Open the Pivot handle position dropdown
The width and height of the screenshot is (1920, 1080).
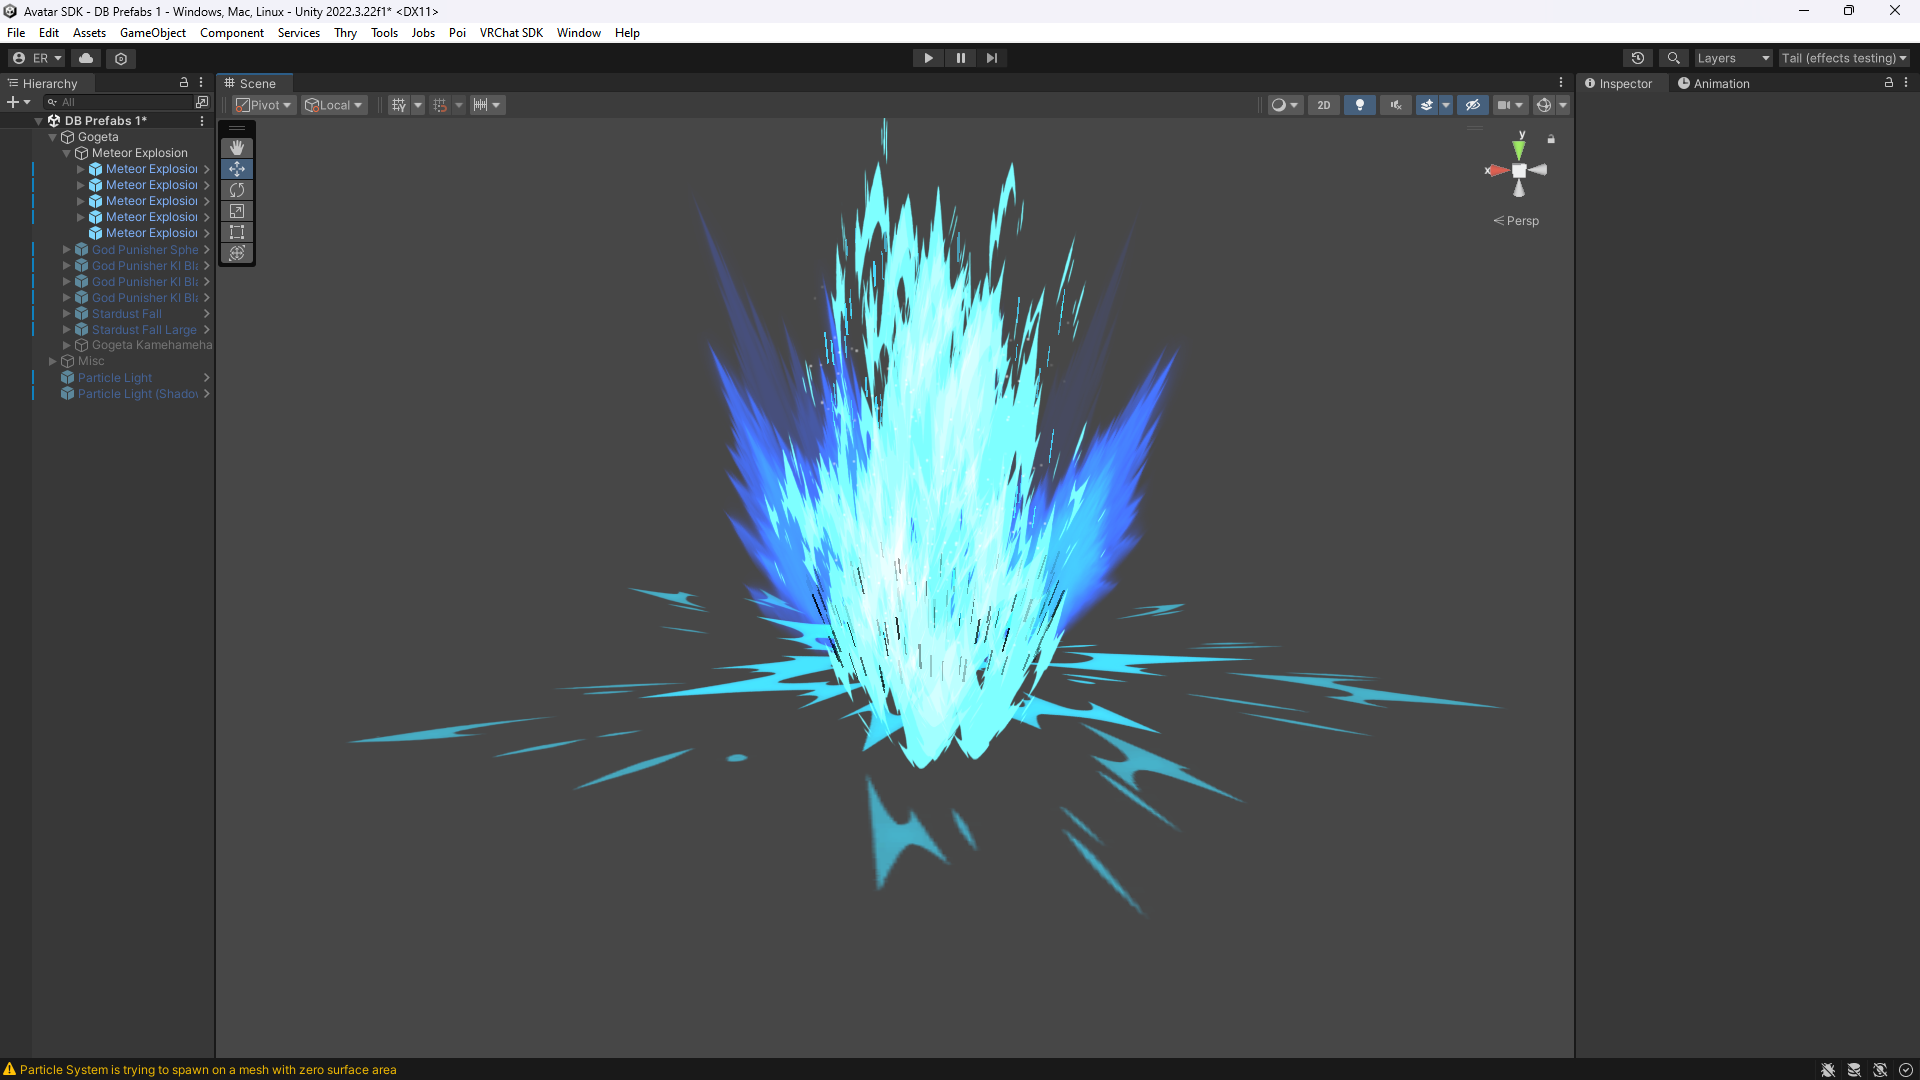[x=264, y=105]
